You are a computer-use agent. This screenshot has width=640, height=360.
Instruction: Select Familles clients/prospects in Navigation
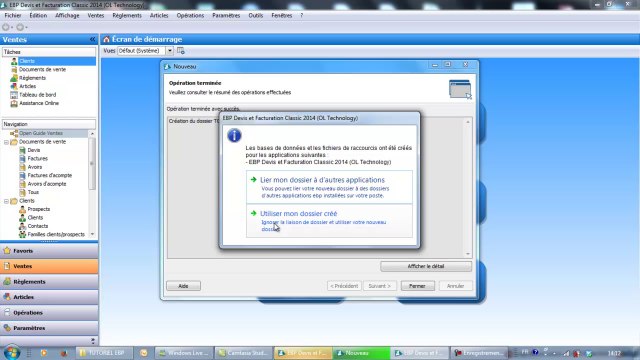[56, 235]
